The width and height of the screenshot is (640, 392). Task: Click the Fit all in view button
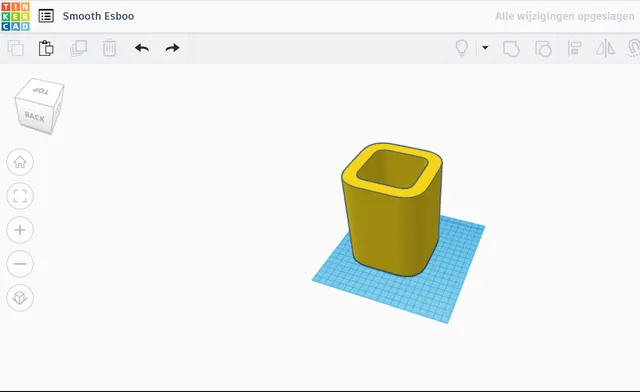coord(20,196)
